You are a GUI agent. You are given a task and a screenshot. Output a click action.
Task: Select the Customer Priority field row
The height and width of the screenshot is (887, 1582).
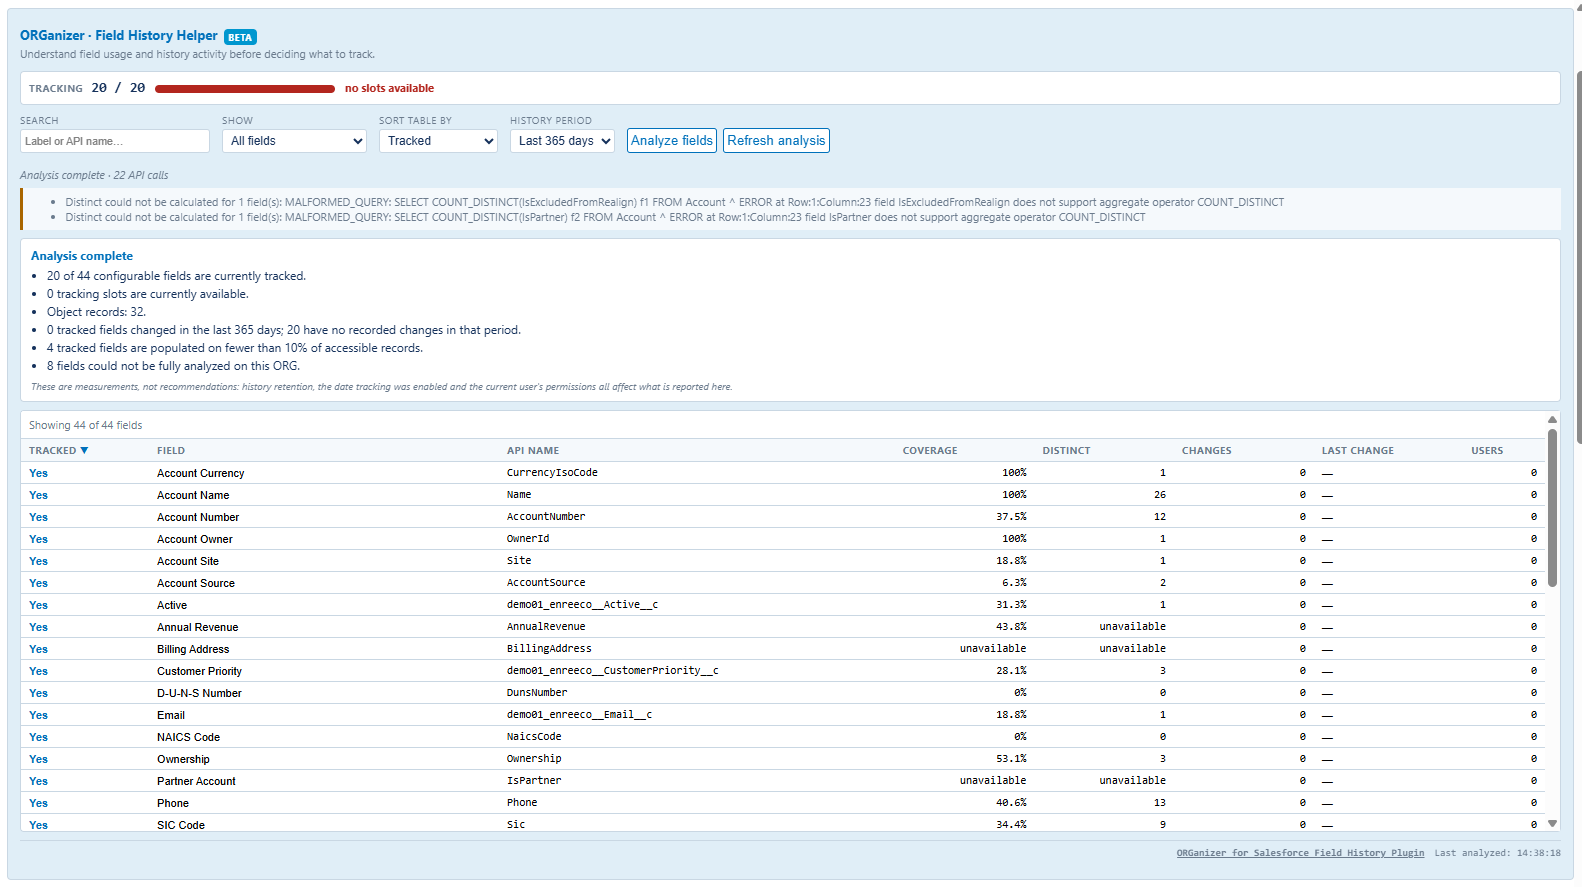pos(782,671)
